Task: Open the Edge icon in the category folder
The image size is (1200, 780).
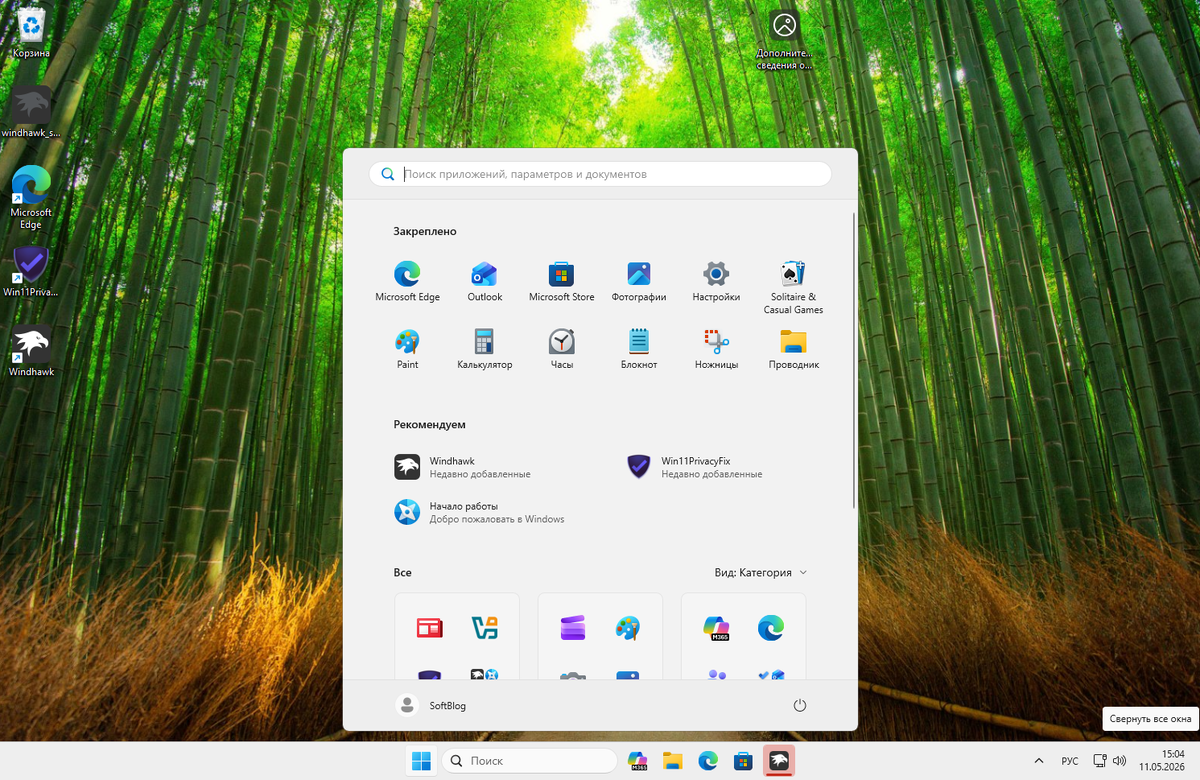Action: click(771, 628)
